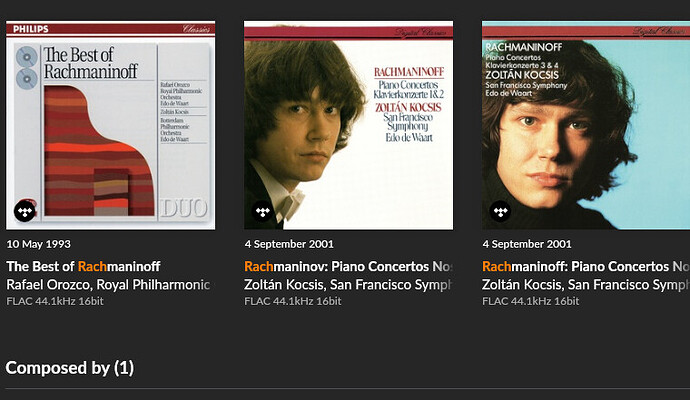This screenshot has width=690, height=400.
Task: Click Tidal icon on Best of Rachmaninoff cover
Action: pyautogui.click(x=25, y=211)
